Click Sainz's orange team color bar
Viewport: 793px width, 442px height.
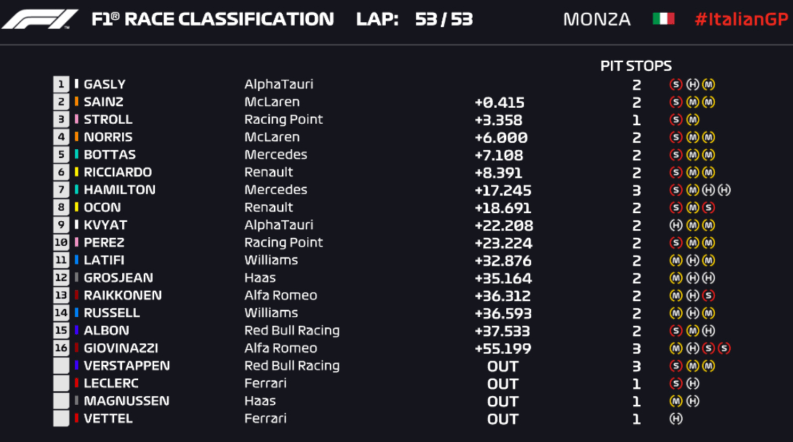[x=76, y=102]
